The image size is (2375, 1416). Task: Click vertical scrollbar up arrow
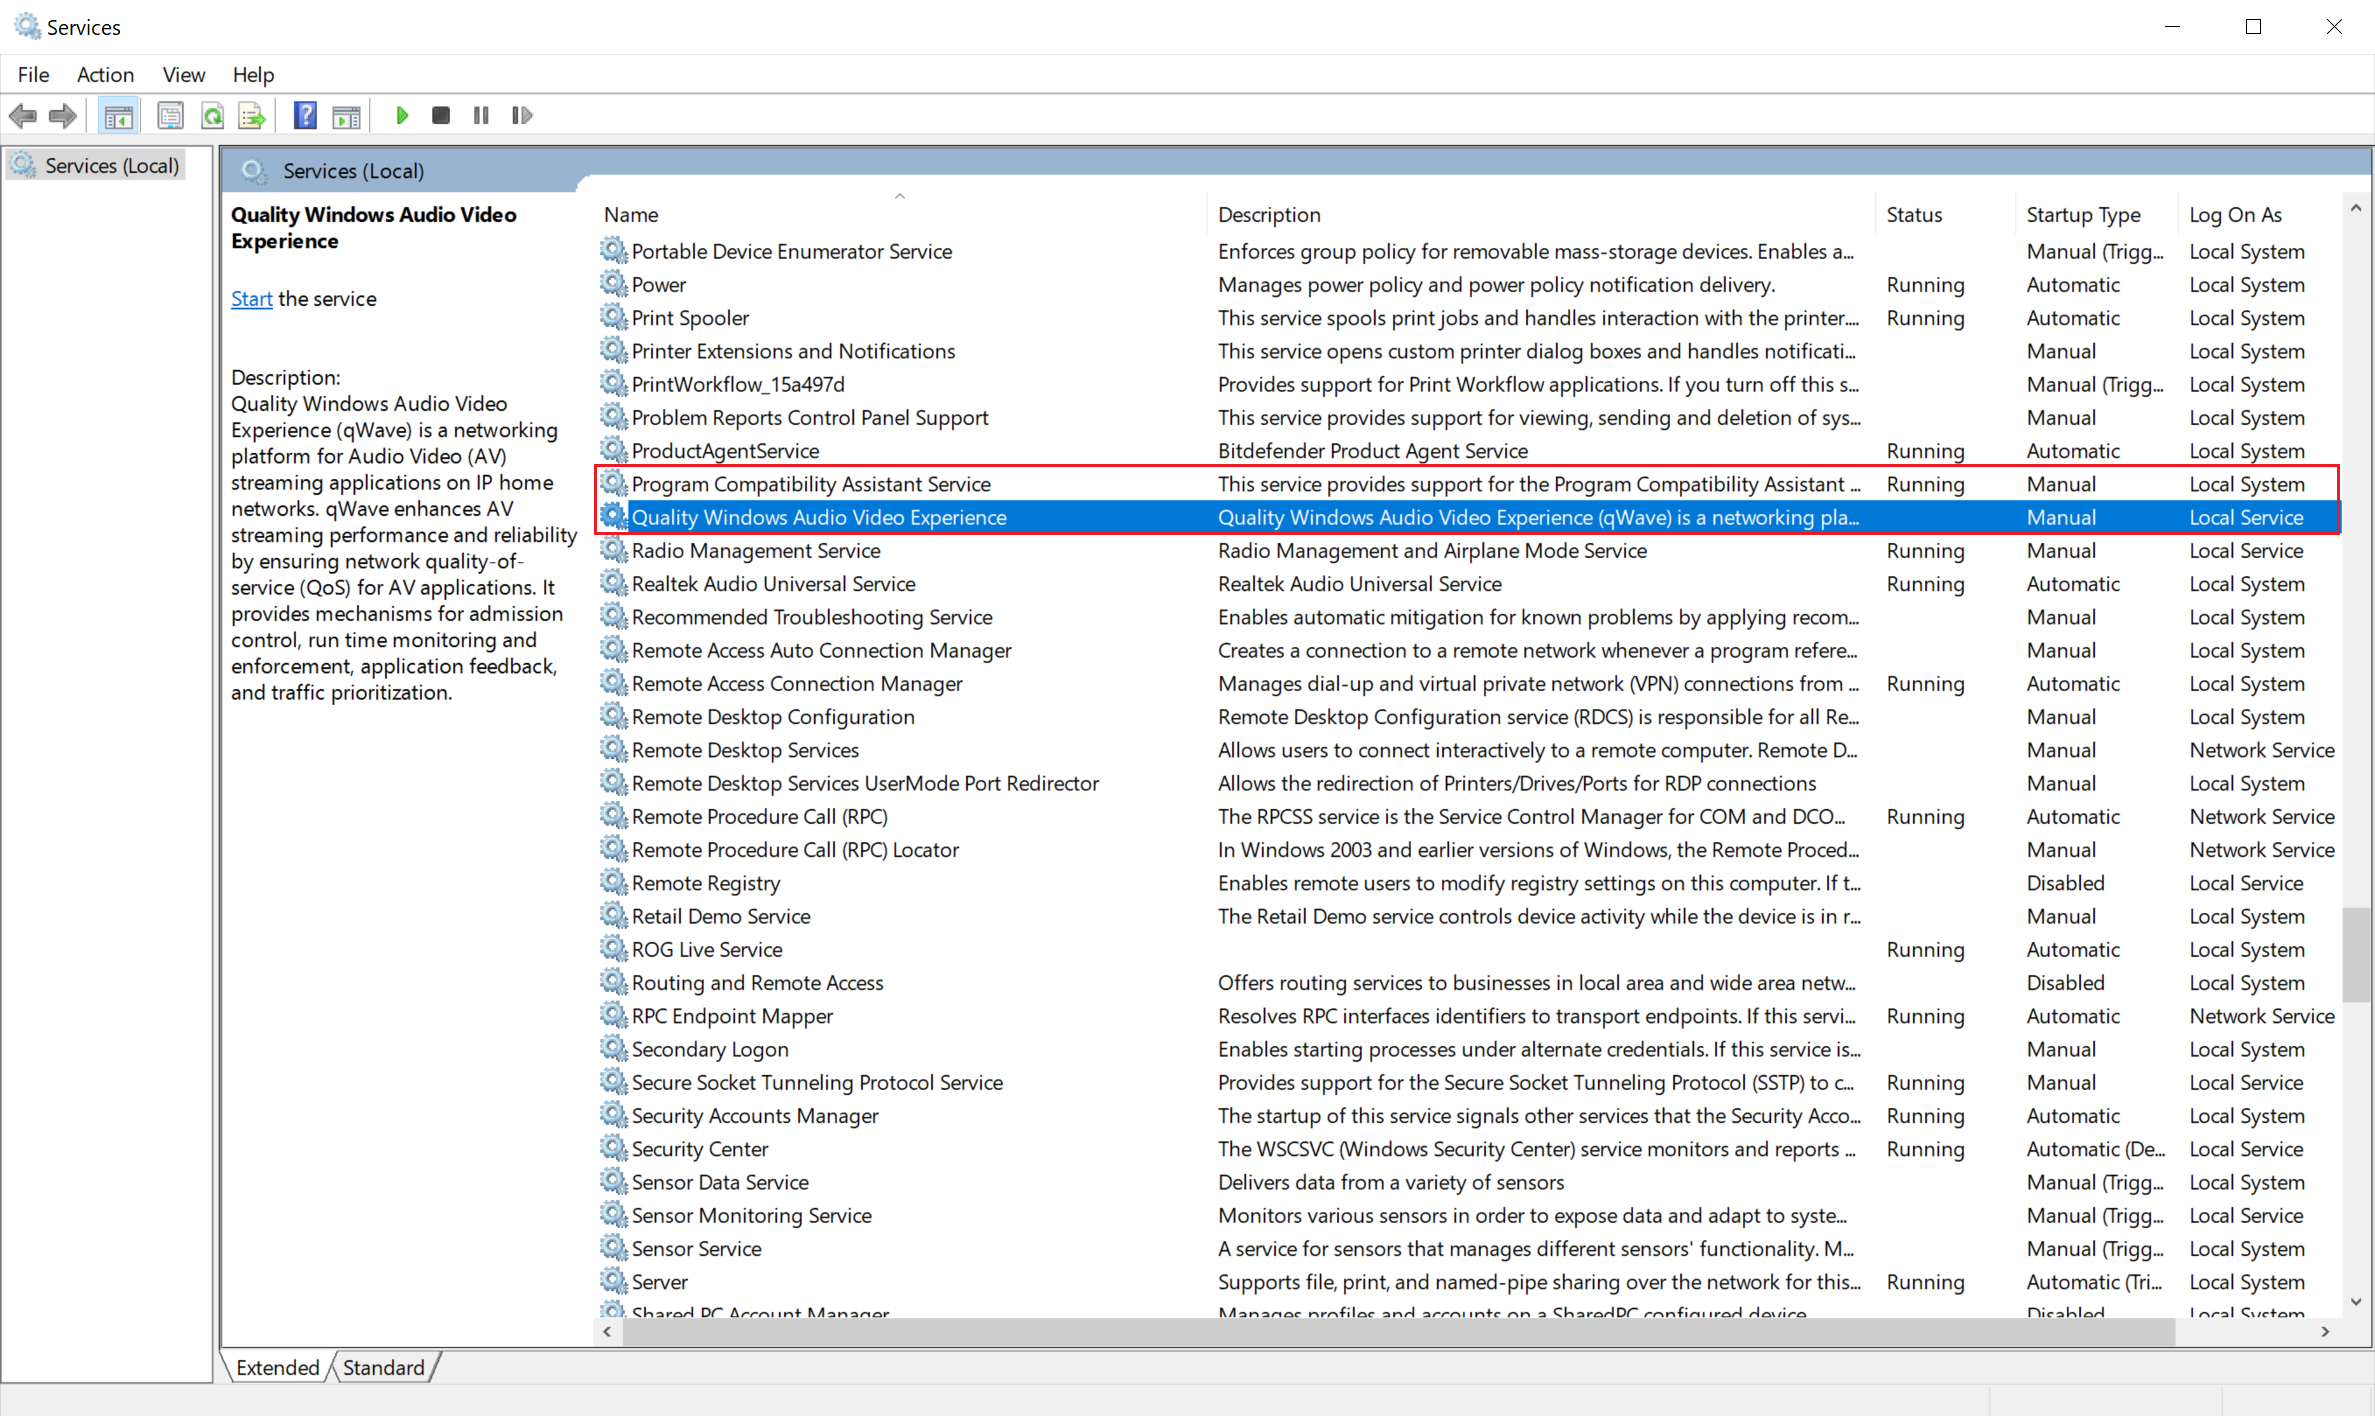coord(2356,208)
